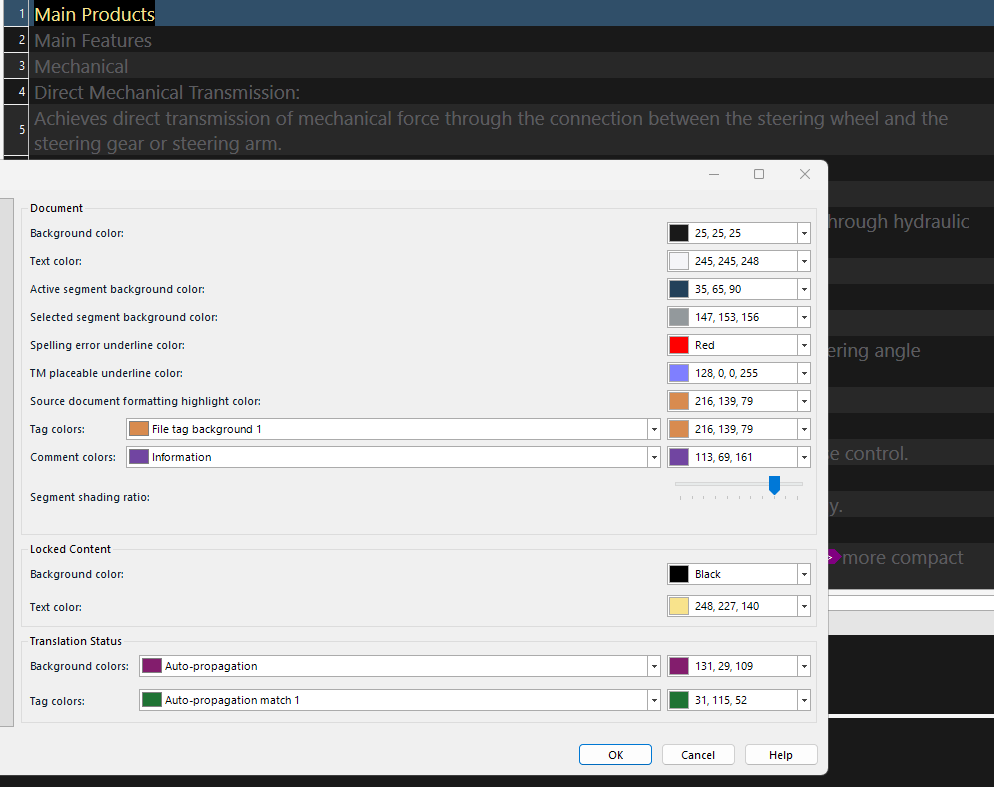
Task: Open Comment color 113, 69, 161 dropdown
Action: coord(804,457)
